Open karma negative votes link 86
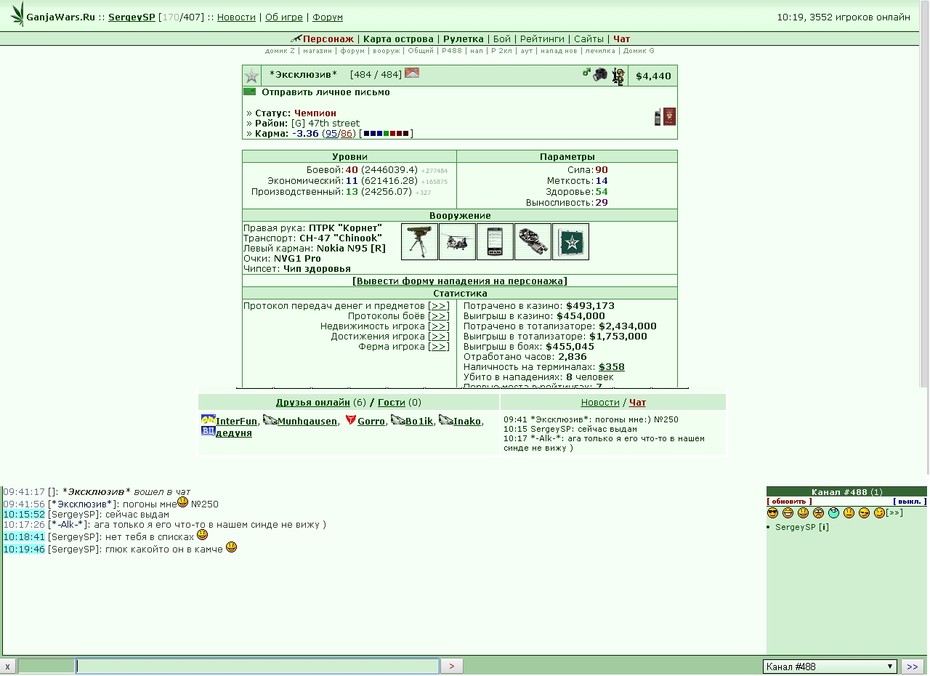The width and height of the screenshot is (930, 676). [x=346, y=133]
